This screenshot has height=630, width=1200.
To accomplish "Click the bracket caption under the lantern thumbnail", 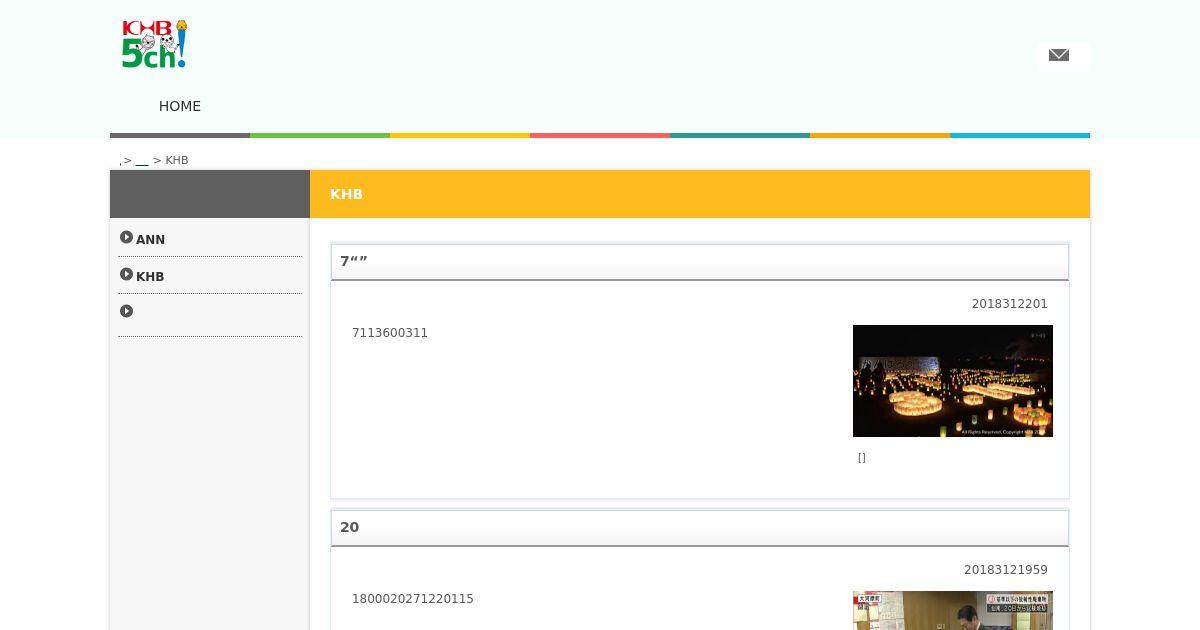I will pos(862,458).
